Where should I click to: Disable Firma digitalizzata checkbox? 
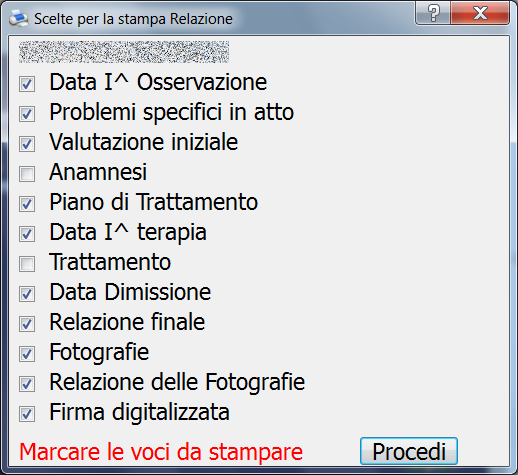point(27,414)
